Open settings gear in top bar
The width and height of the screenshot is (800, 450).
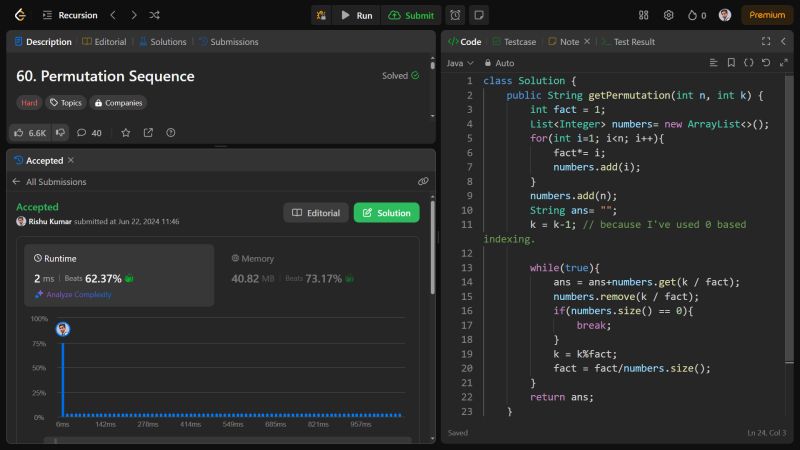tap(668, 15)
